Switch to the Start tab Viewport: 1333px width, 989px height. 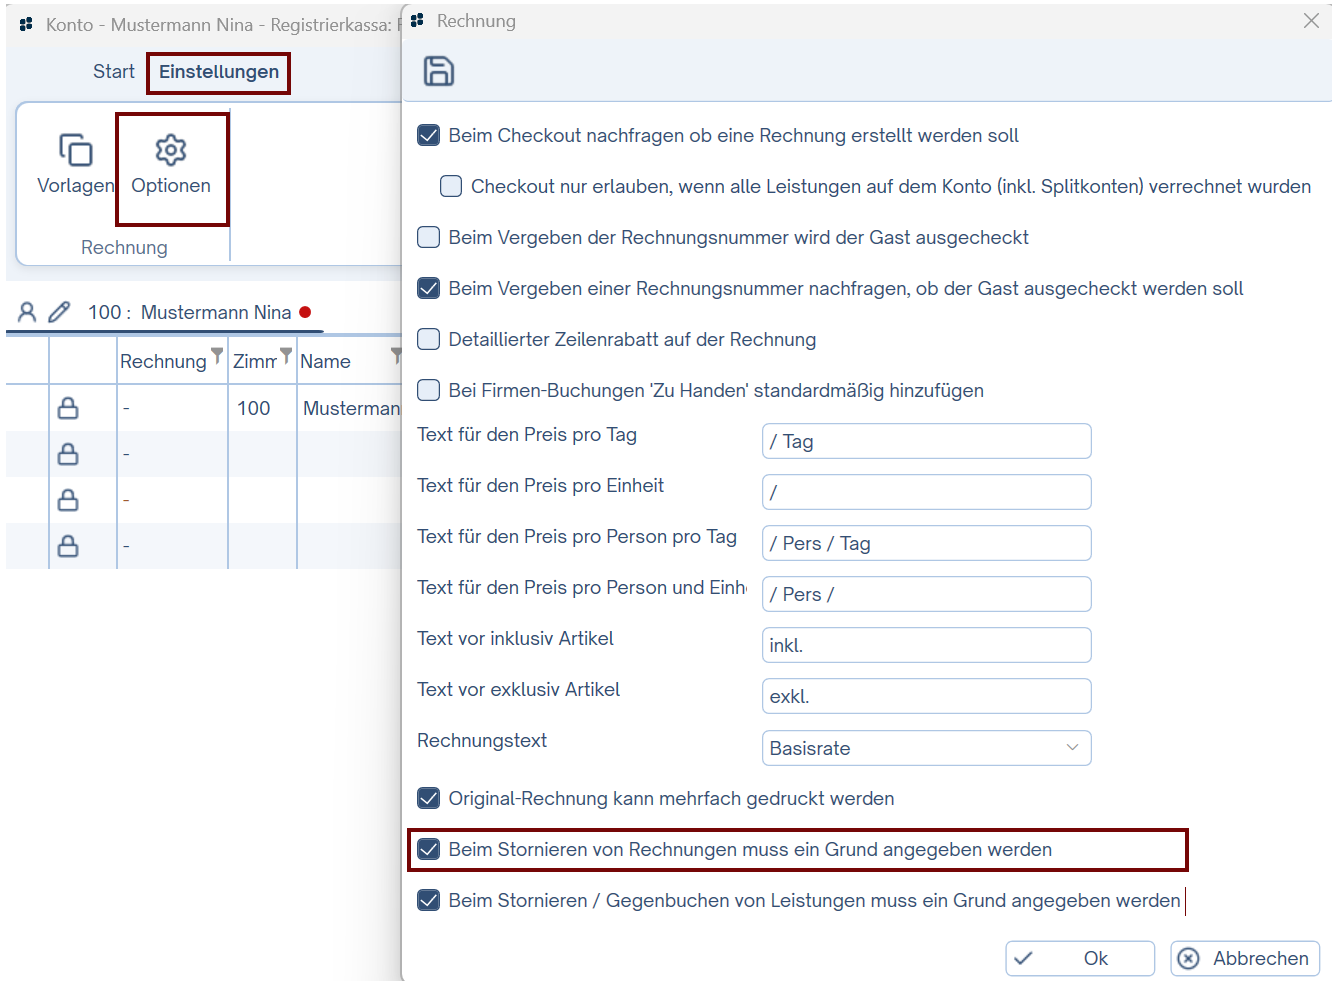point(113,72)
